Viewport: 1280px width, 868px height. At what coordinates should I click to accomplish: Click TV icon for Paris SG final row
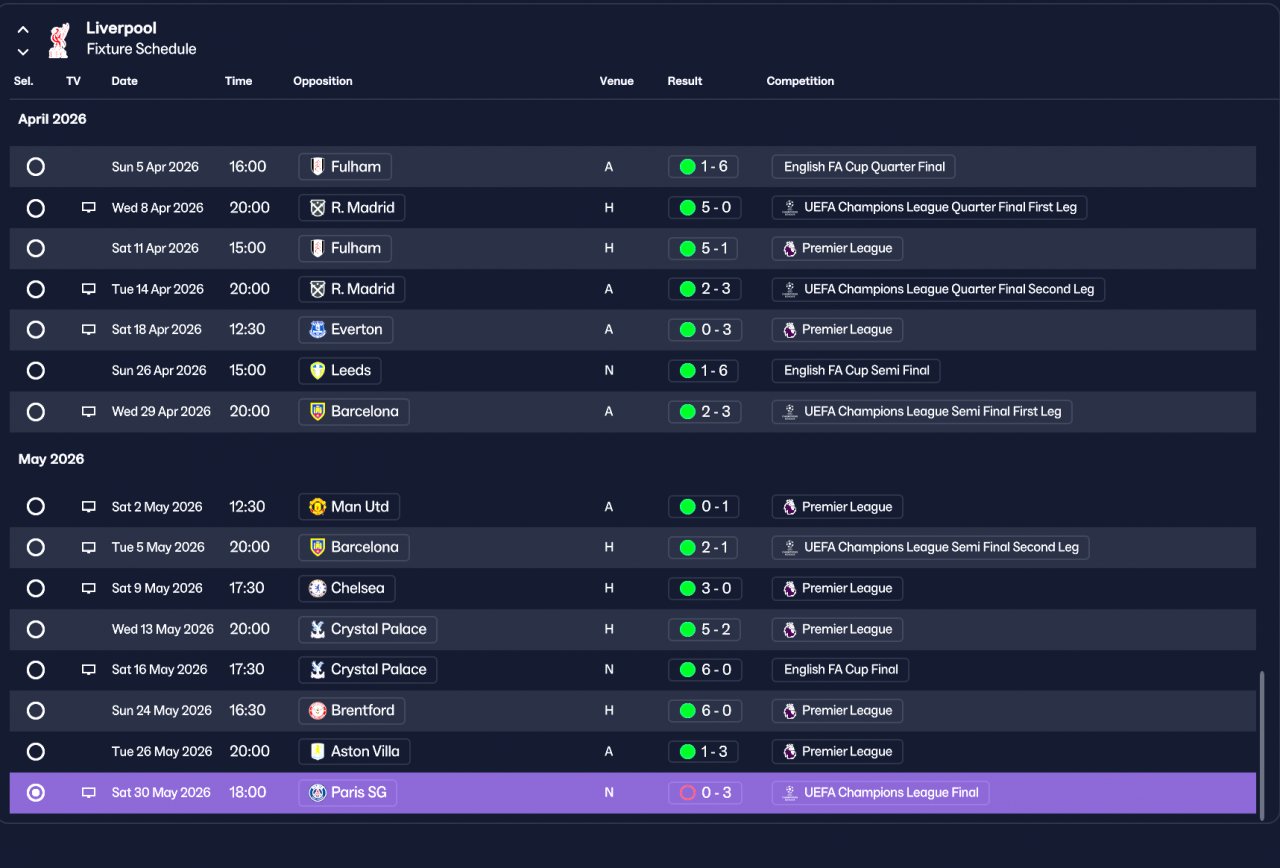89,792
